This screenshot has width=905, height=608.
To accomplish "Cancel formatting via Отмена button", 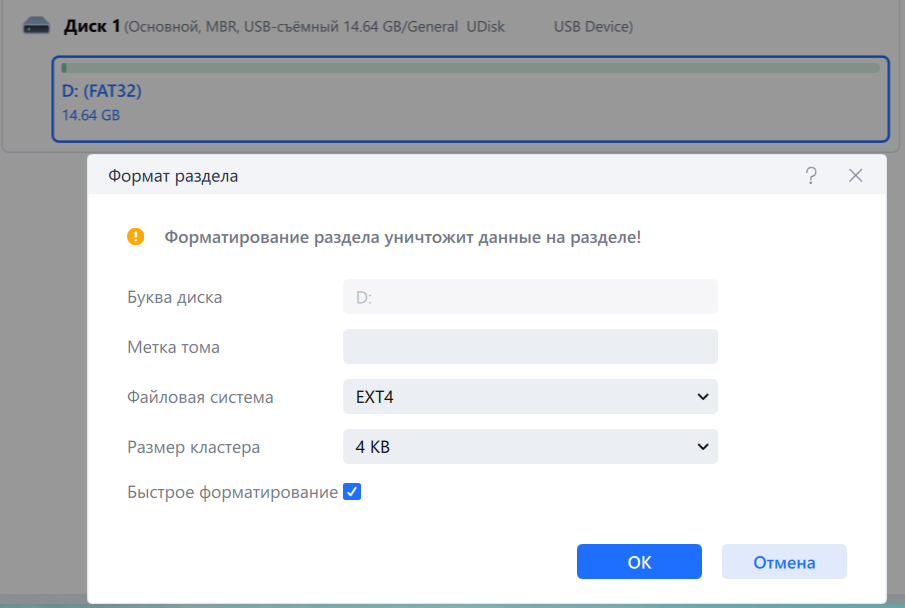I will pos(784,561).
